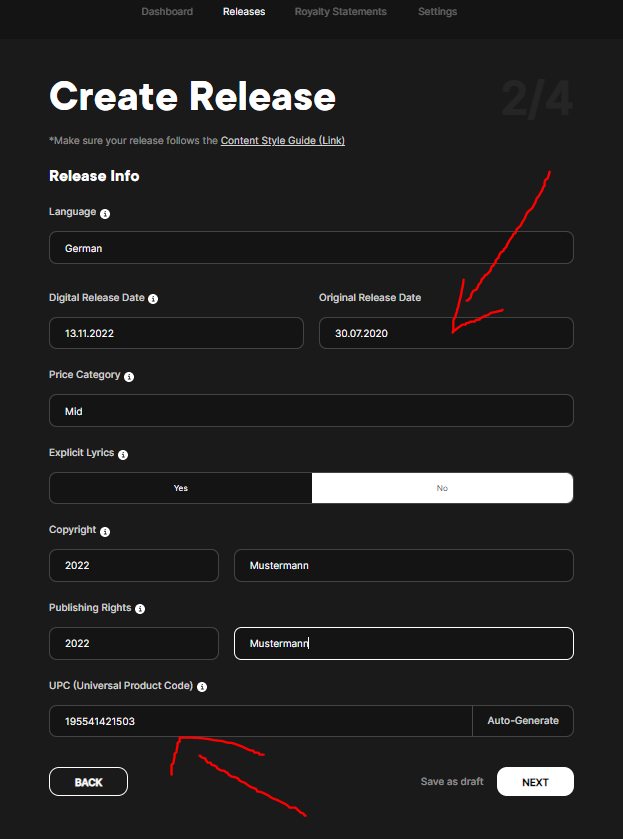The image size is (623, 839).
Task: Open the Original Release Date field
Action: pyautogui.click(x=446, y=333)
